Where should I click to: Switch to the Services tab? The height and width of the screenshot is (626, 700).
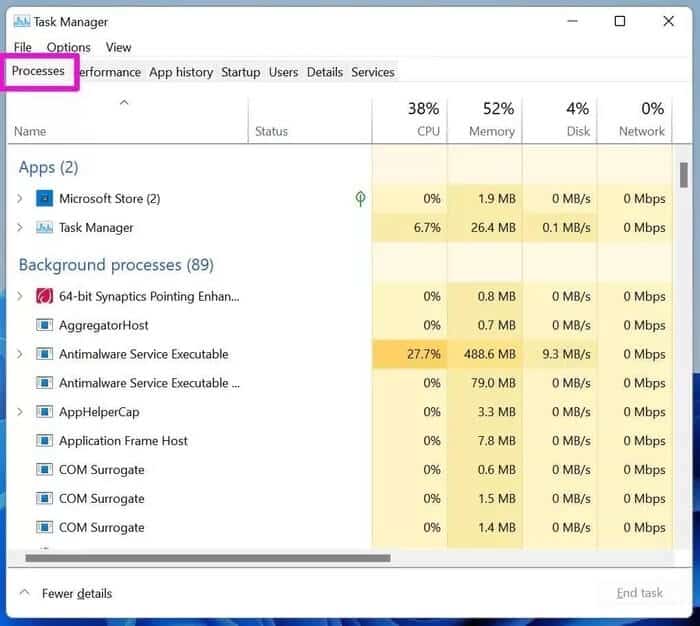373,72
